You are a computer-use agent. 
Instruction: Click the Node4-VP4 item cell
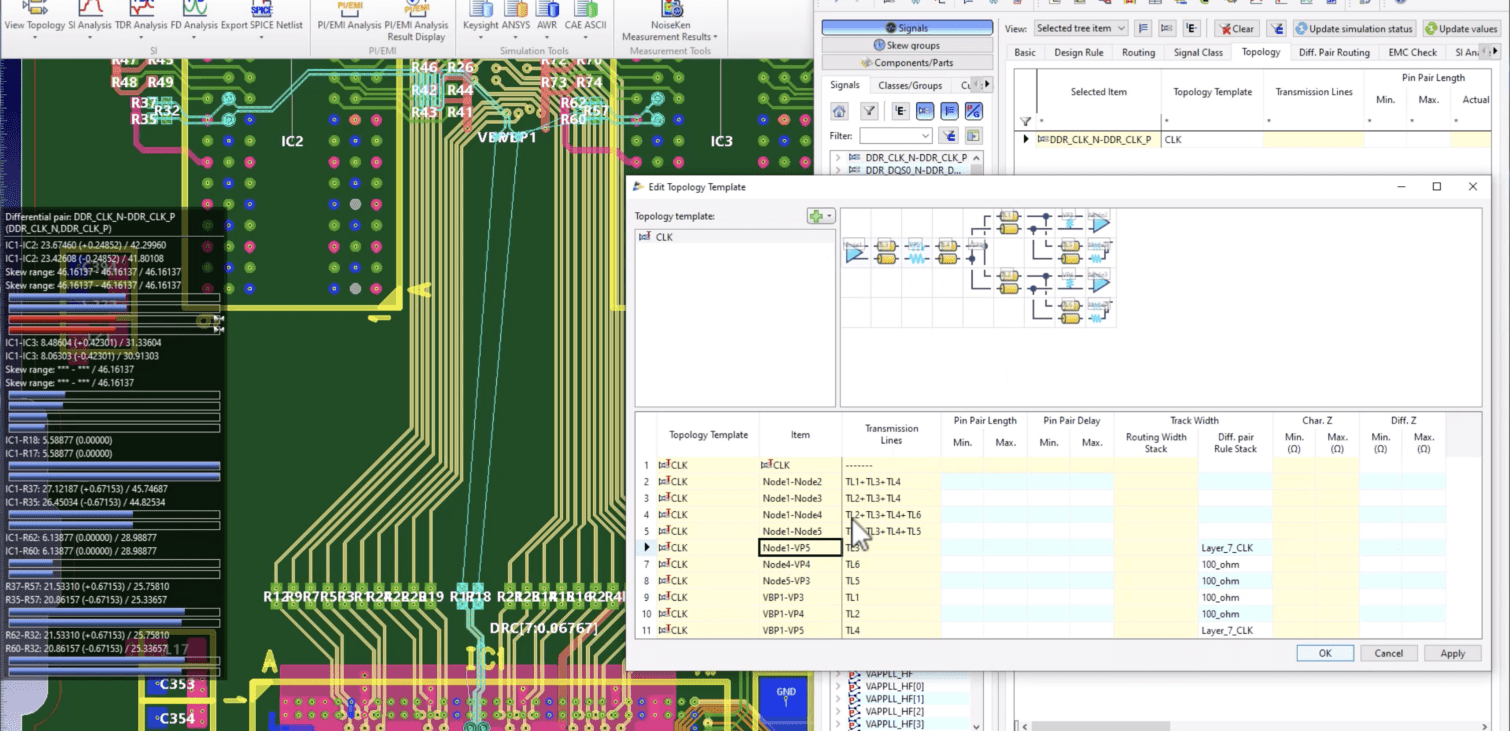coord(800,564)
